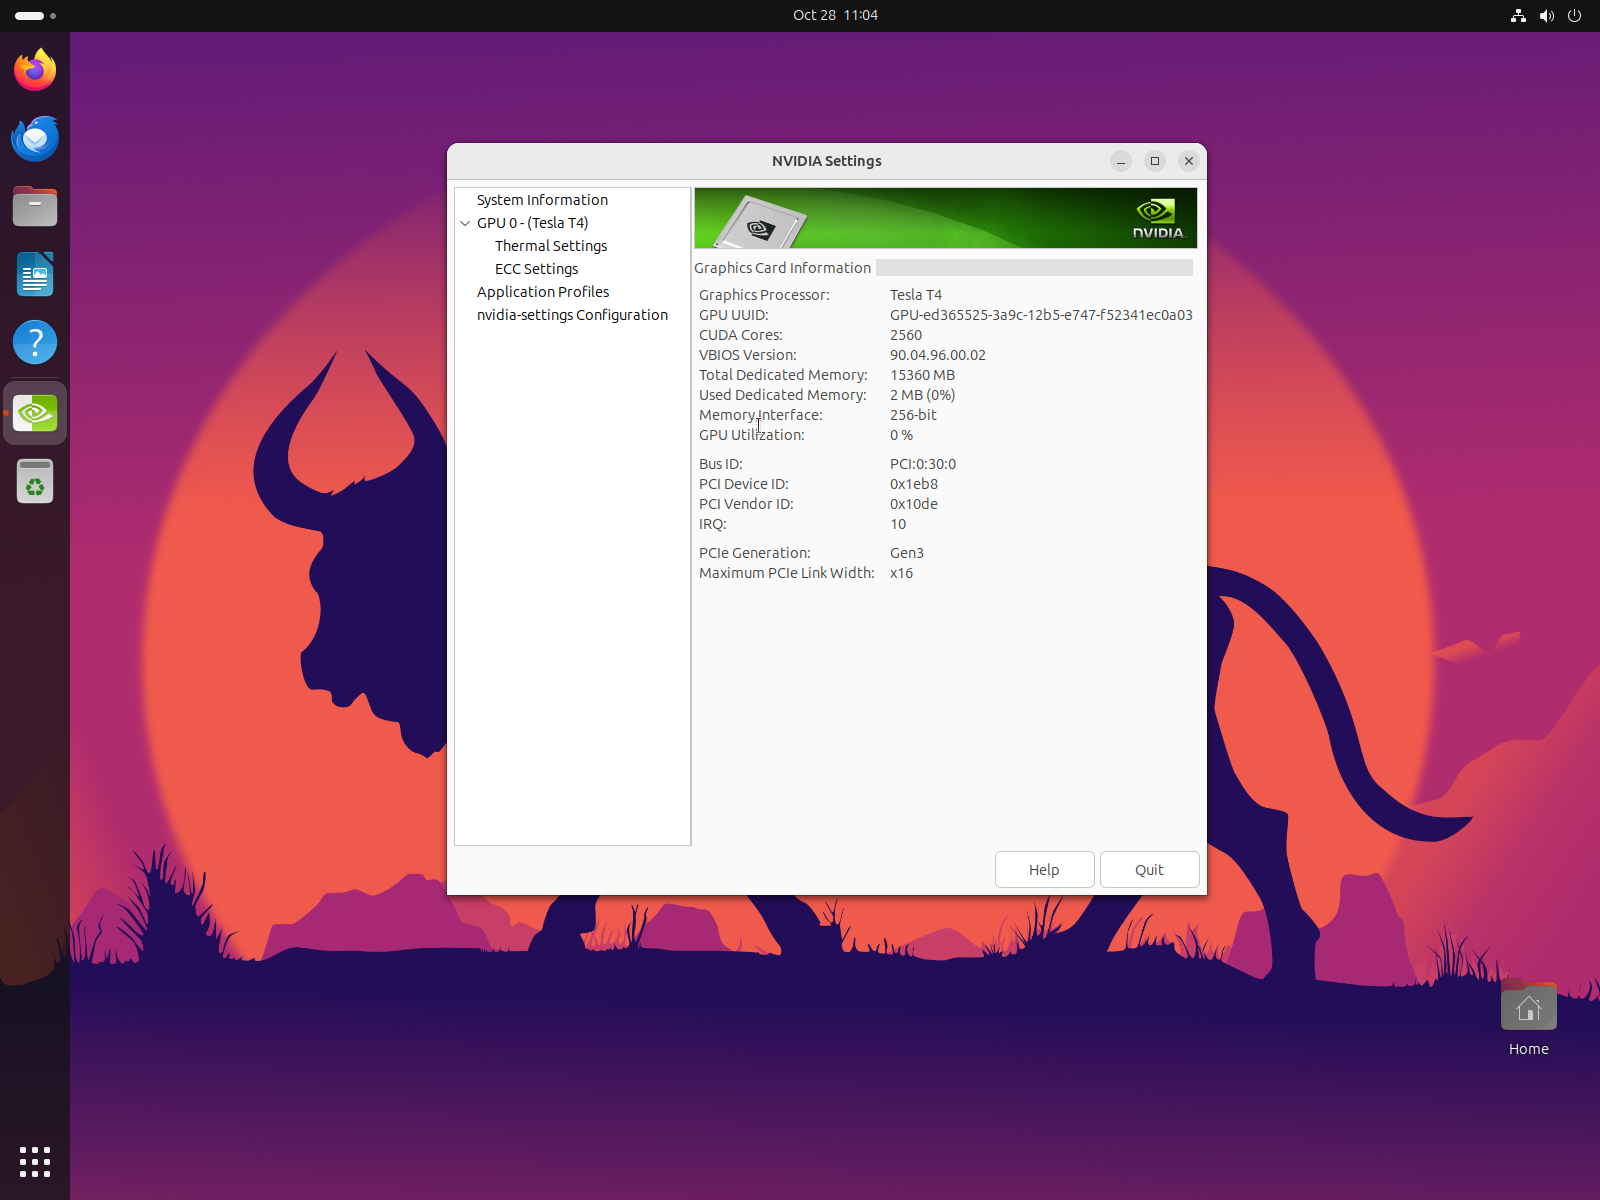
Task: Click the volume icon in top bar
Action: [1546, 15]
